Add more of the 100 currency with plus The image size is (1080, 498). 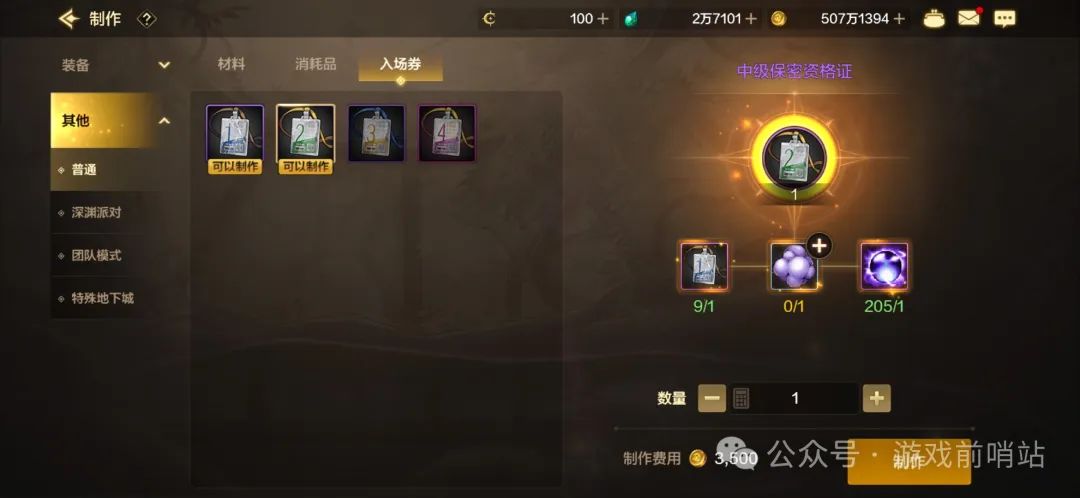click(603, 19)
